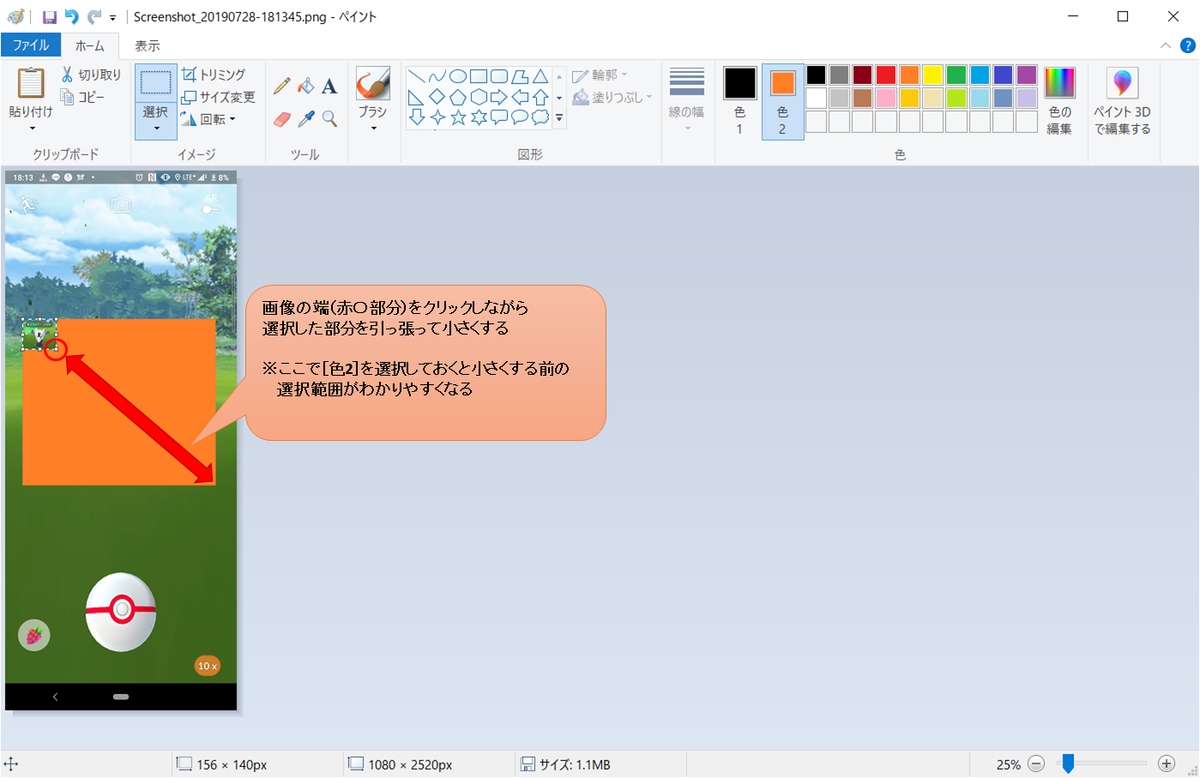Viewport: 1200px width, 778px height.
Task: Click the トリミング (Crop) button
Action: pos(215,74)
